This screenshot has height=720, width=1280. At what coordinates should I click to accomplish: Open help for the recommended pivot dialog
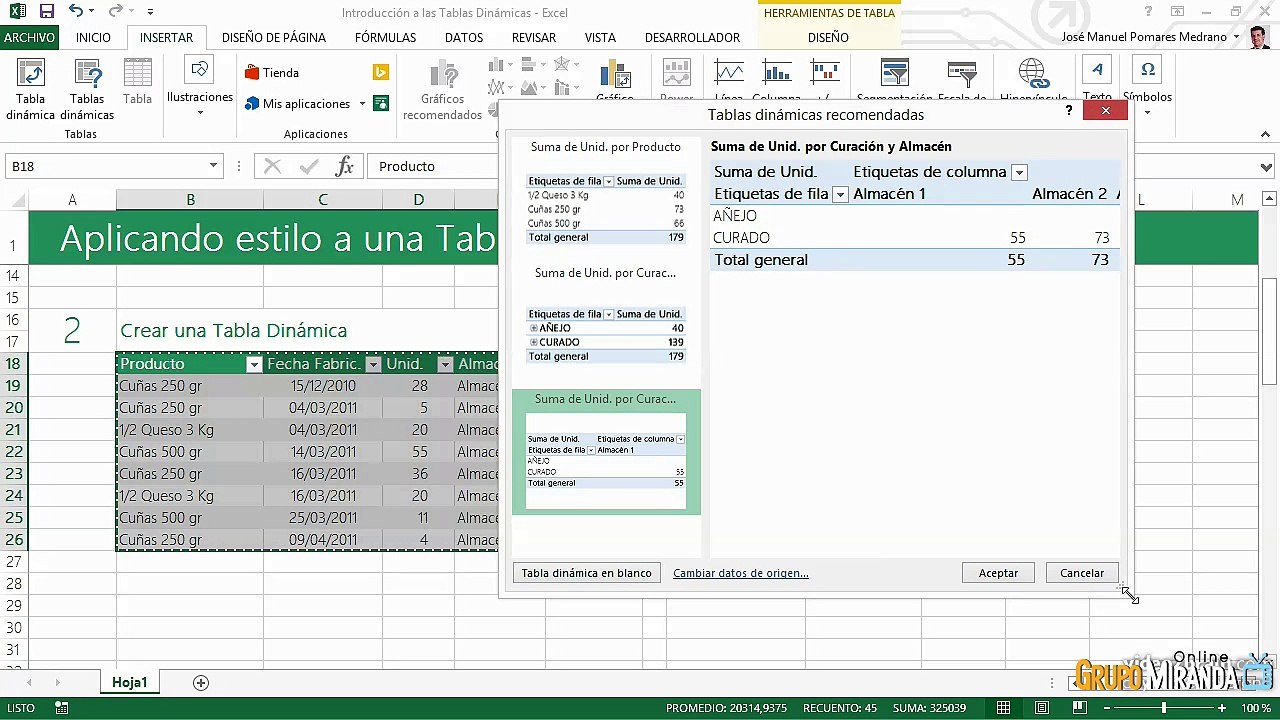click(x=1069, y=111)
